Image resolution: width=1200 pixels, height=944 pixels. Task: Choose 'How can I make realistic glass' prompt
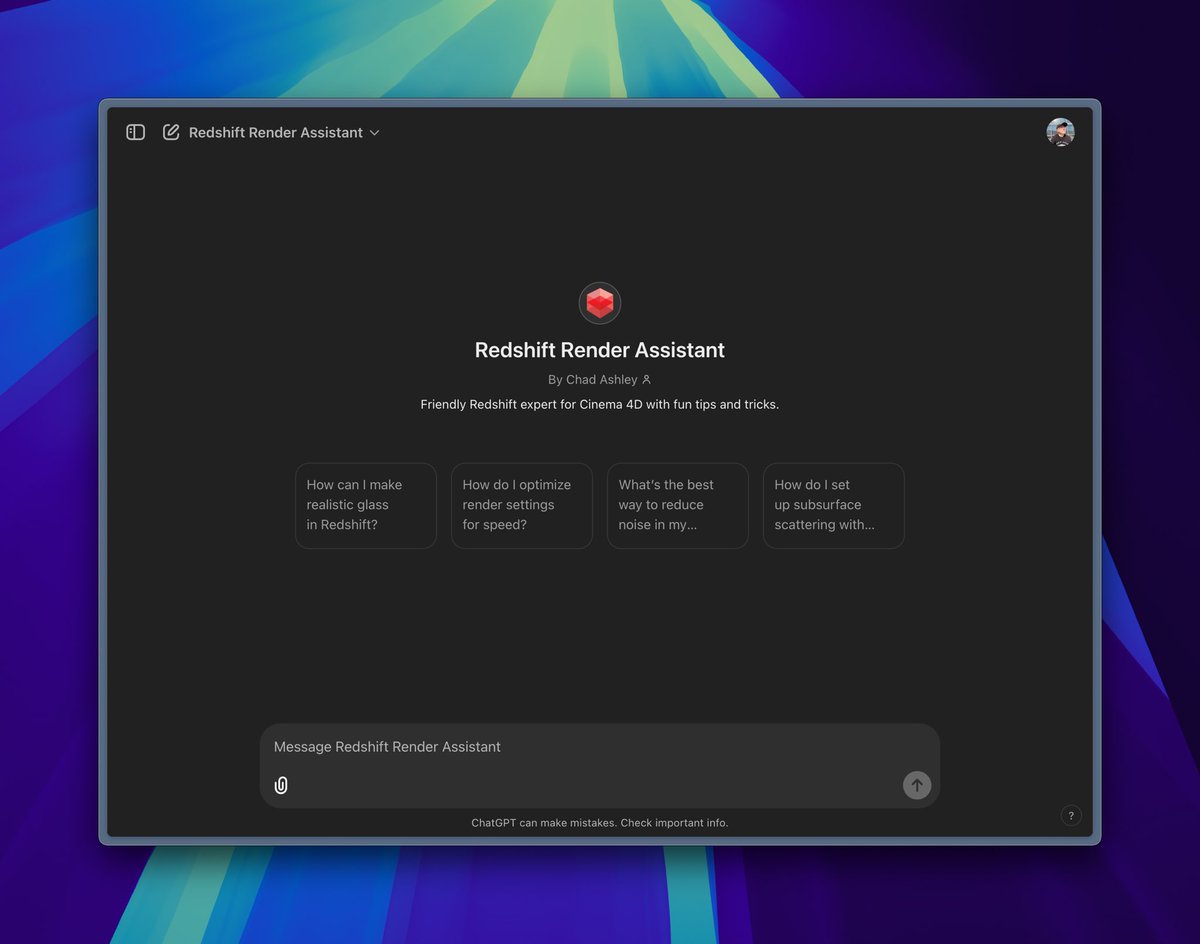tap(366, 505)
